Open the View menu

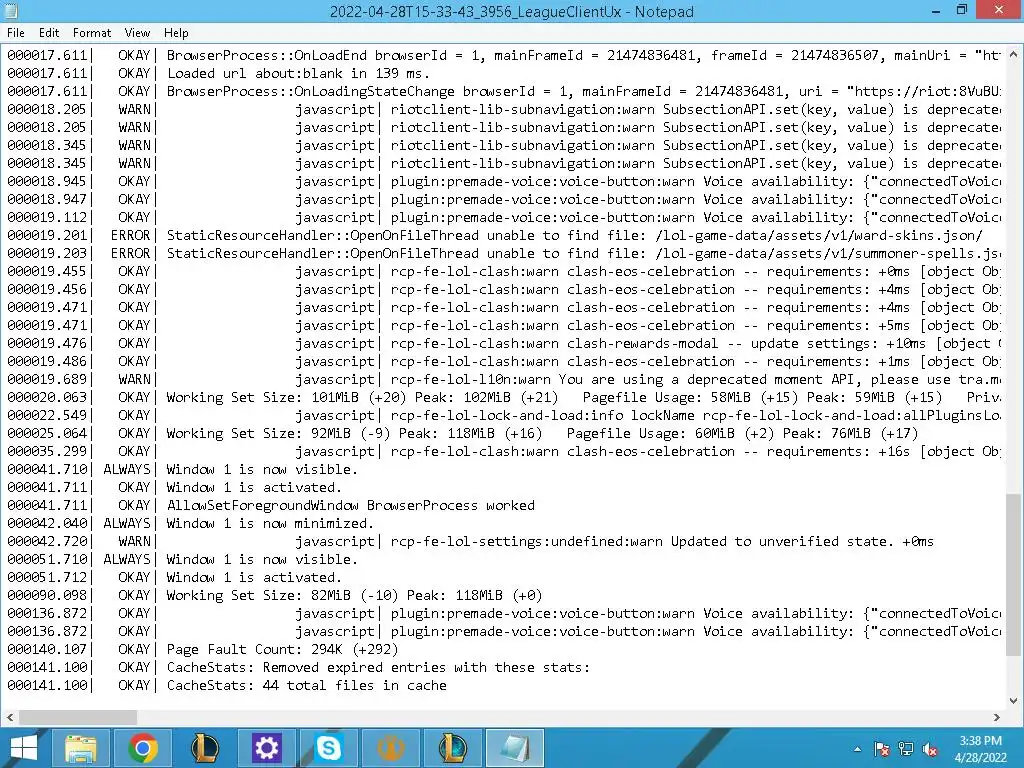[137, 33]
